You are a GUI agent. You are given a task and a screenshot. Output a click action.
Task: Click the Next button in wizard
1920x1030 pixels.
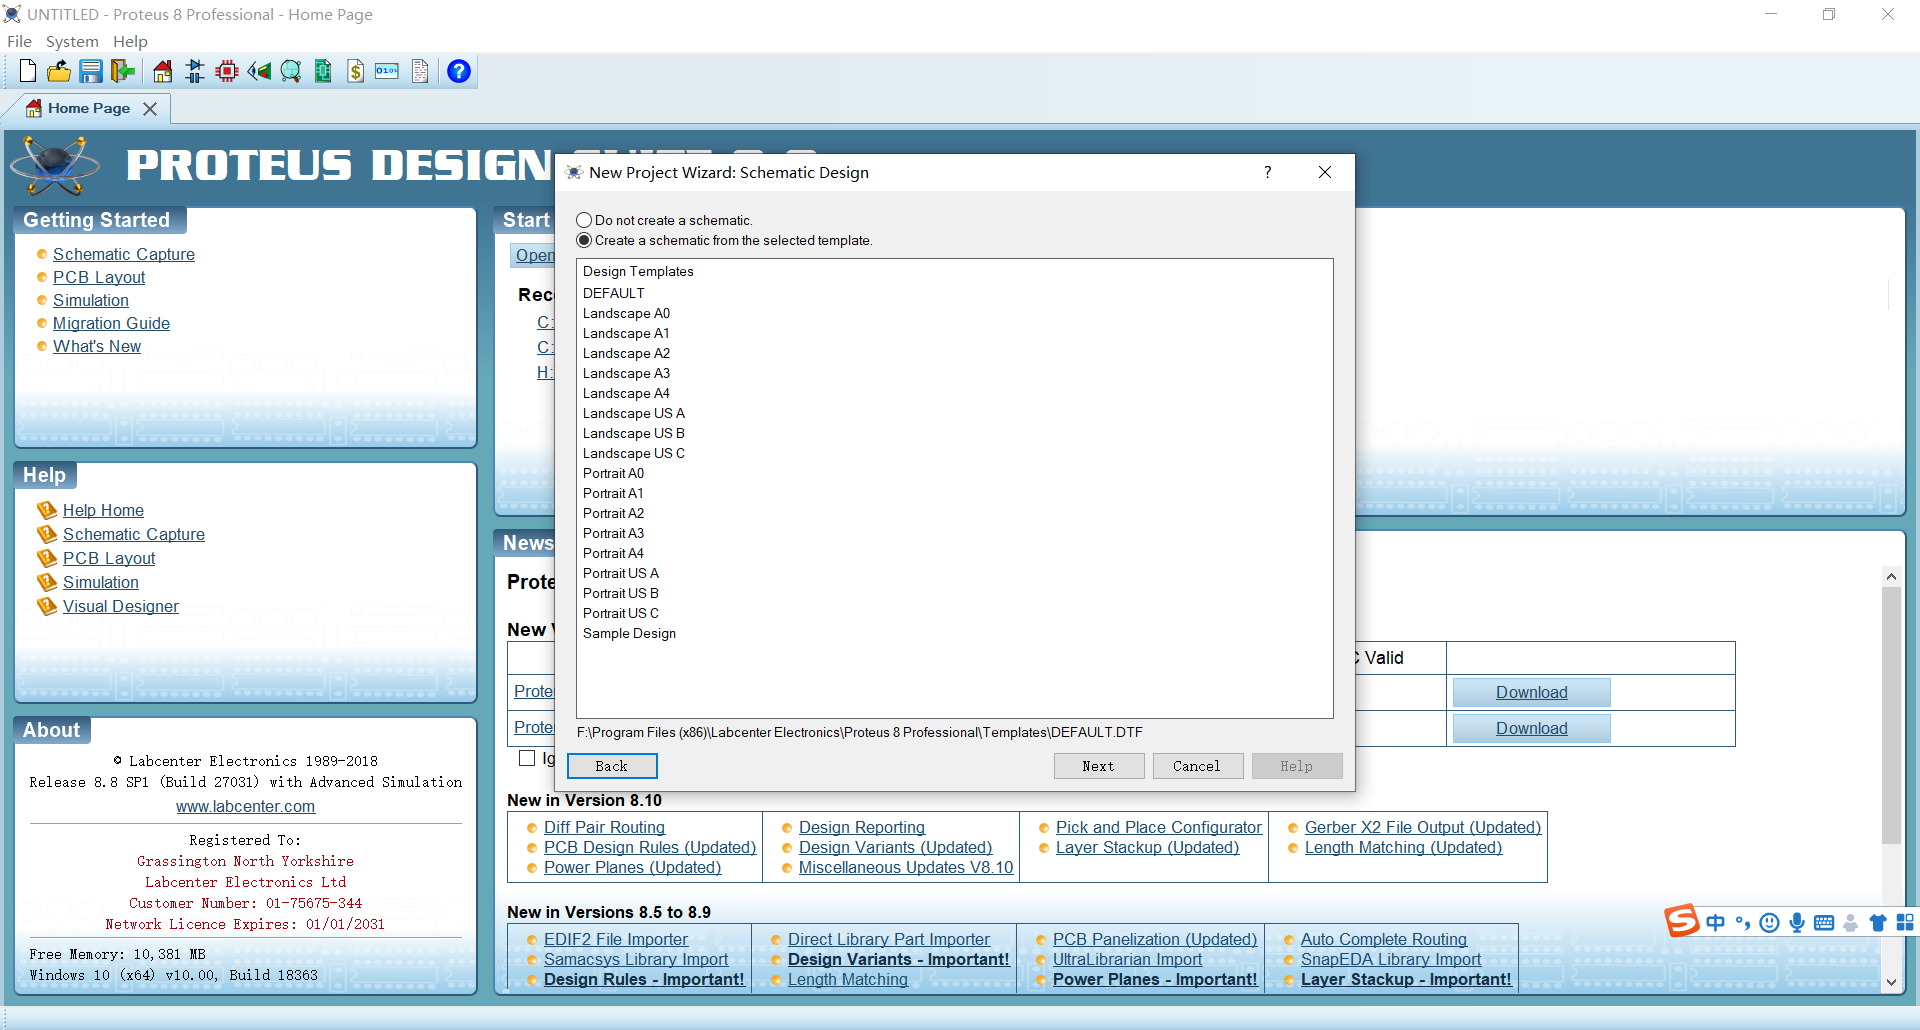point(1098,766)
